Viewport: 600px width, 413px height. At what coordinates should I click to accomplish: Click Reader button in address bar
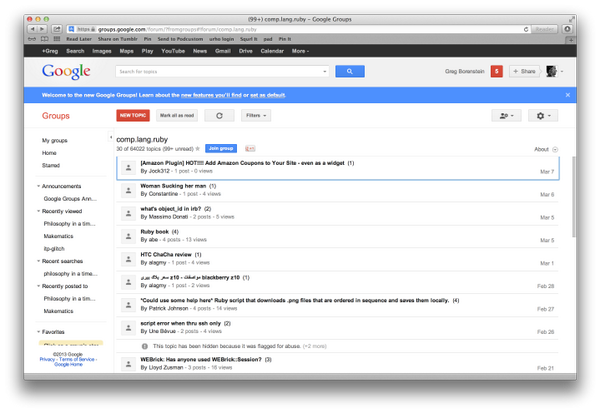[545, 29]
